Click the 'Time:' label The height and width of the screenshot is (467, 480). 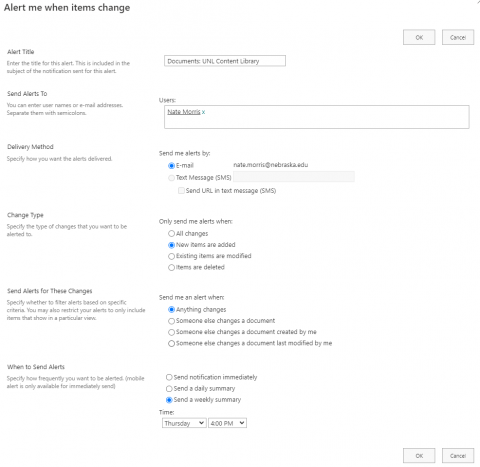point(166,412)
